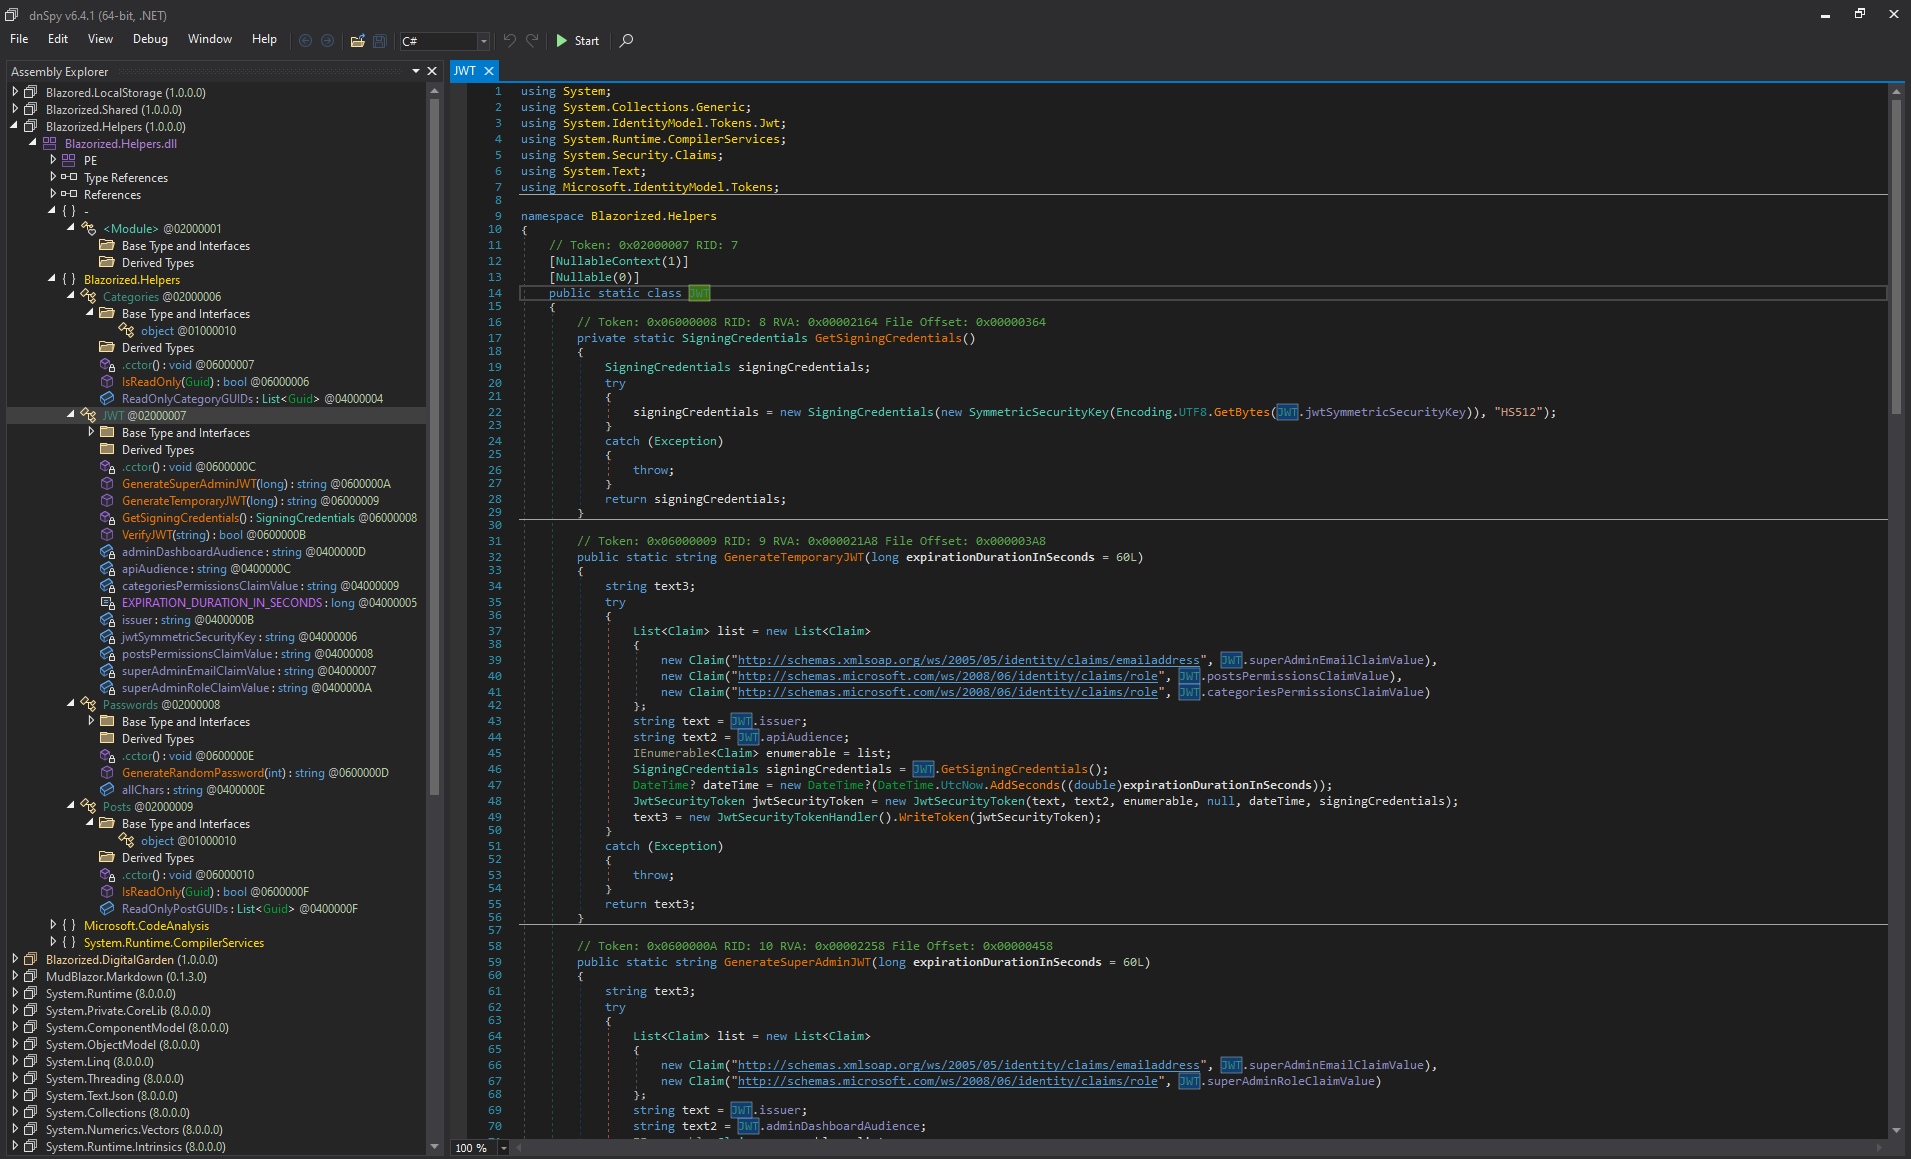Image resolution: width=1911 pixels, height=1159 pixels.
Task: Click the MudBlazor.Markdown assembly icon
Action: pyautogui.click(x=30, y=976)
